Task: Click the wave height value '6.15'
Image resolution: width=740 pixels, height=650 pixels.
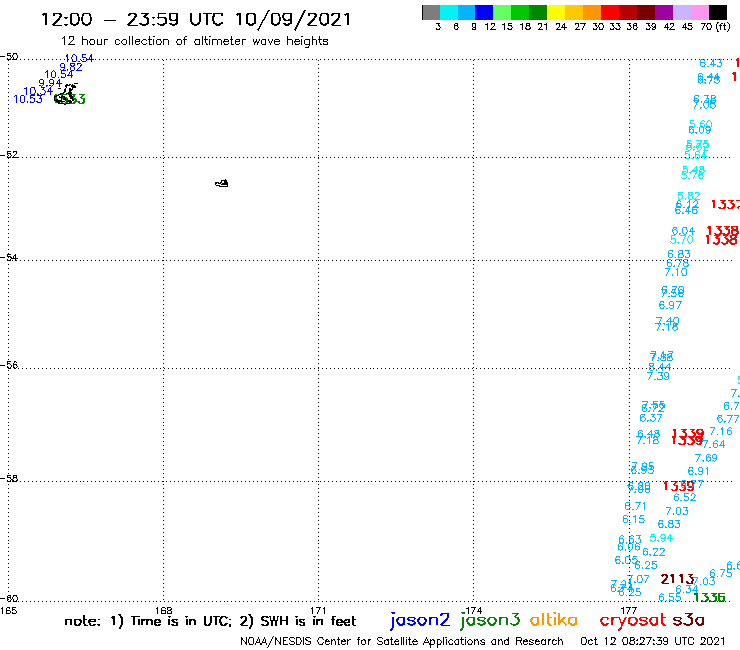Action: 633,519
